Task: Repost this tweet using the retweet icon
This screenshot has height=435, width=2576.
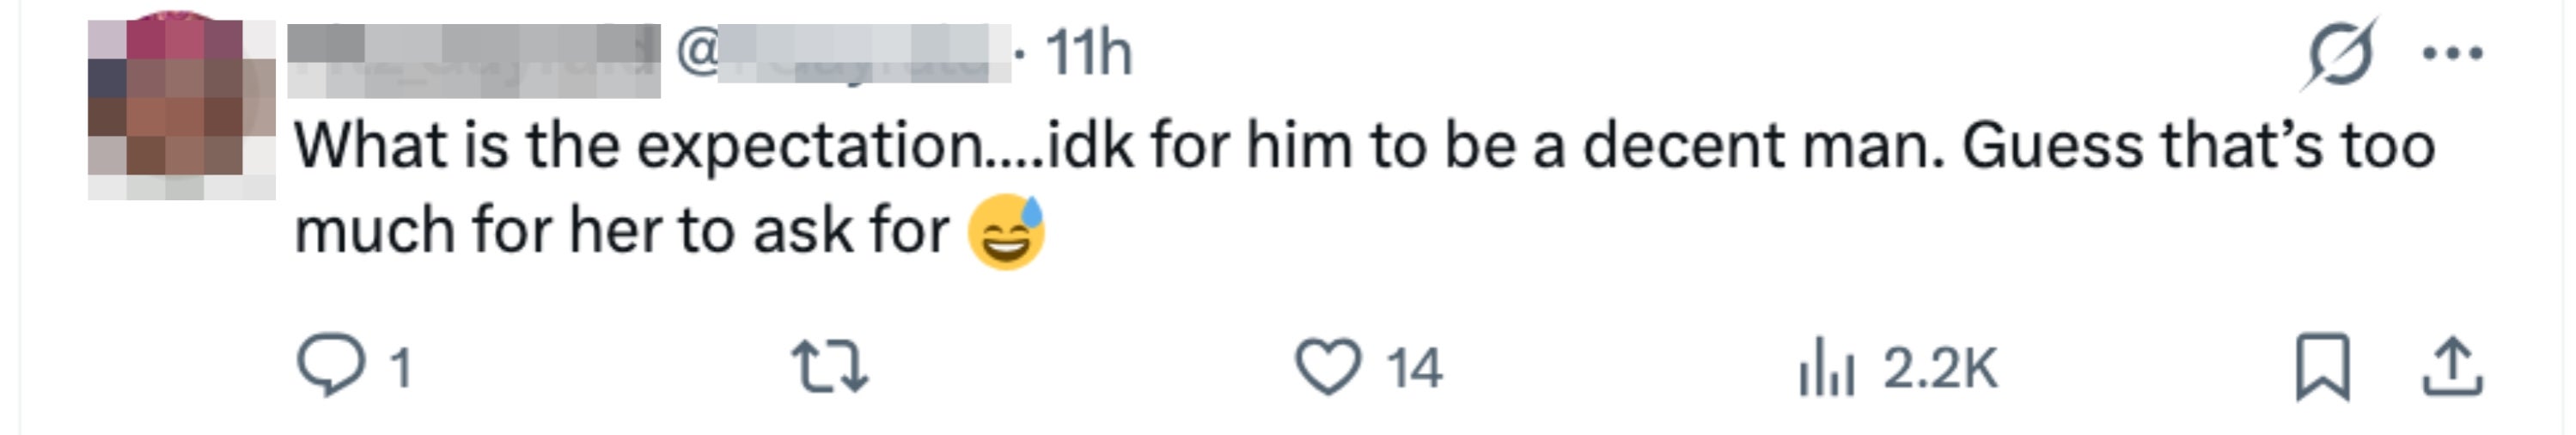Action: (830, 367)
